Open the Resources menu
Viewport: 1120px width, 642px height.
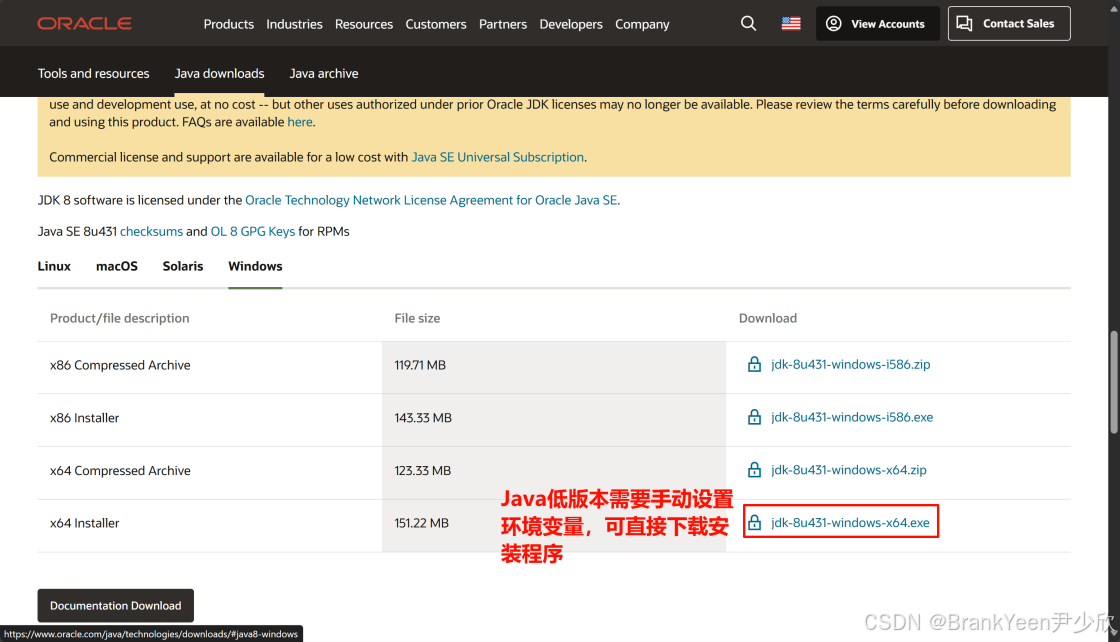pos(364,24)
